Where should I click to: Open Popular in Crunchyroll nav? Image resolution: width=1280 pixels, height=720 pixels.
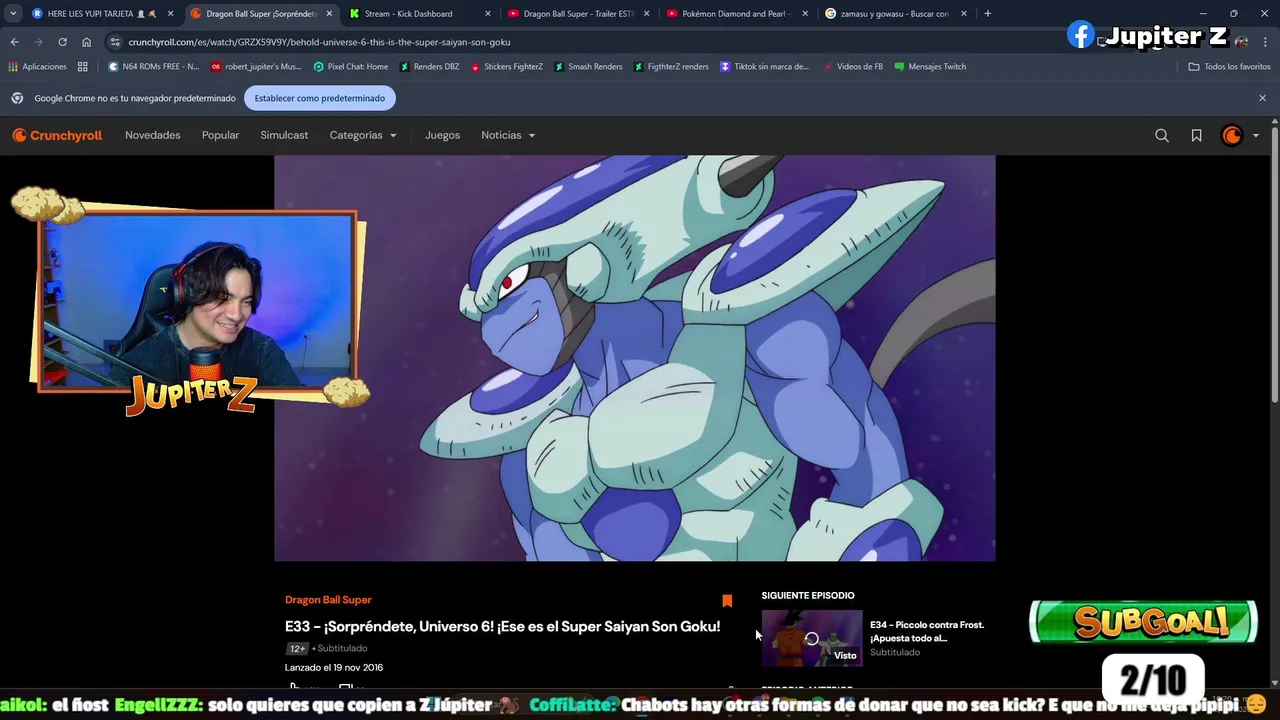tap(220, 135)
